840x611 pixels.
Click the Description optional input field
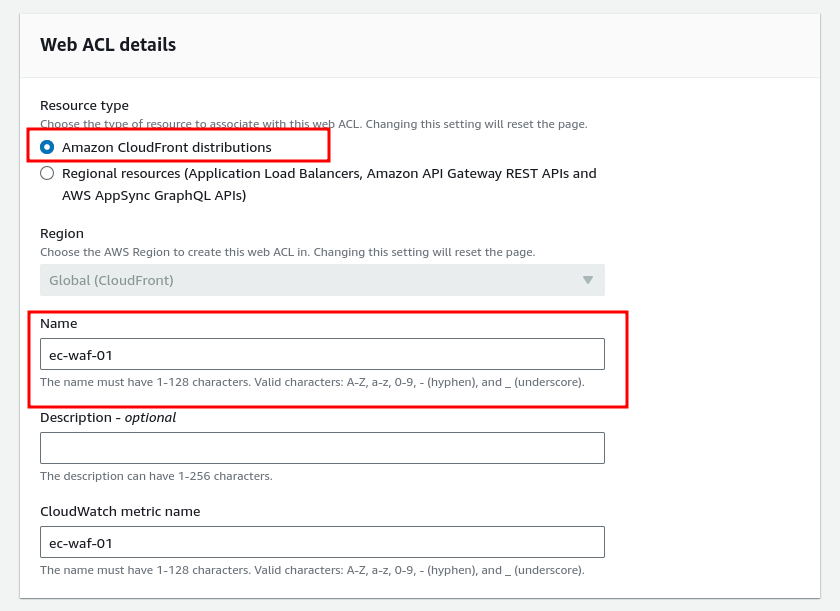322,448
